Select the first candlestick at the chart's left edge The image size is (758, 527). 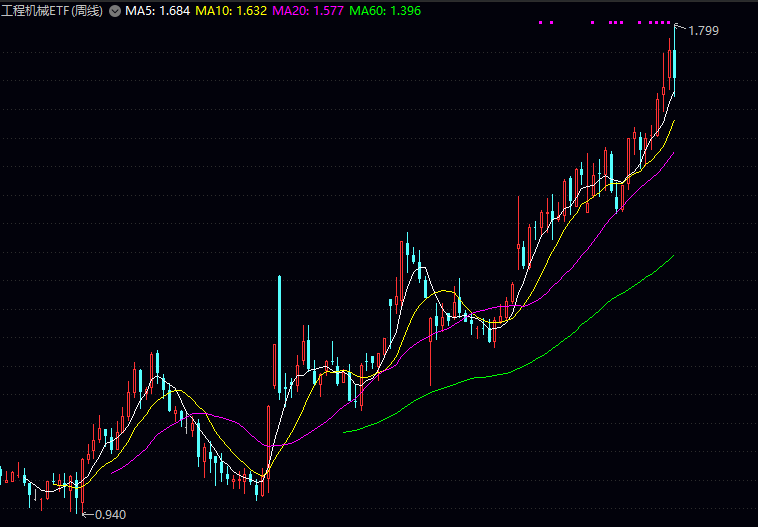click(3, 473)
